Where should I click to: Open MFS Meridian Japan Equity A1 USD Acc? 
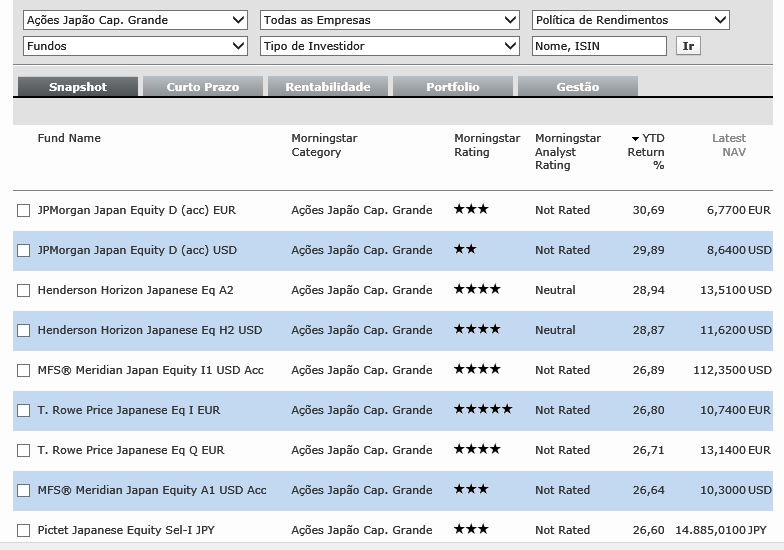[x=152, y=490]
